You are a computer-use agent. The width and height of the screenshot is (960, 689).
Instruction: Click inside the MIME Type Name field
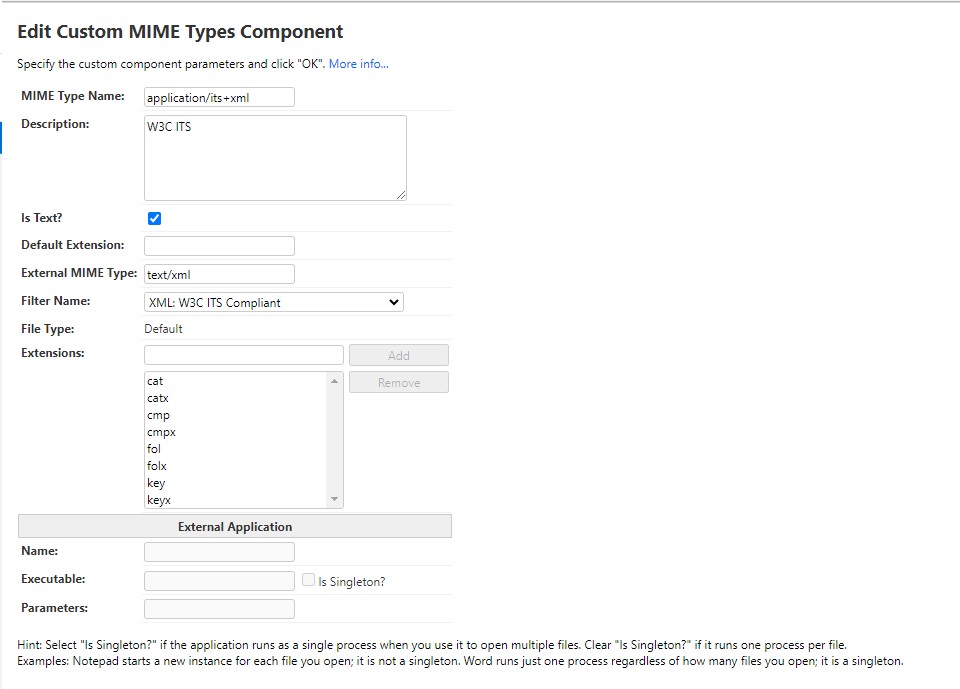tap(218, 97)
